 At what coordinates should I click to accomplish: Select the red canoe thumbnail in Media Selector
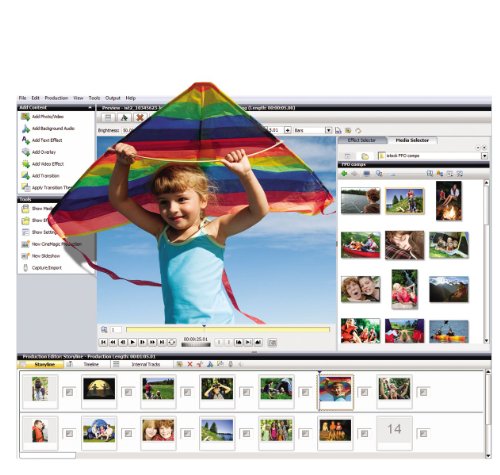(360, 245)
